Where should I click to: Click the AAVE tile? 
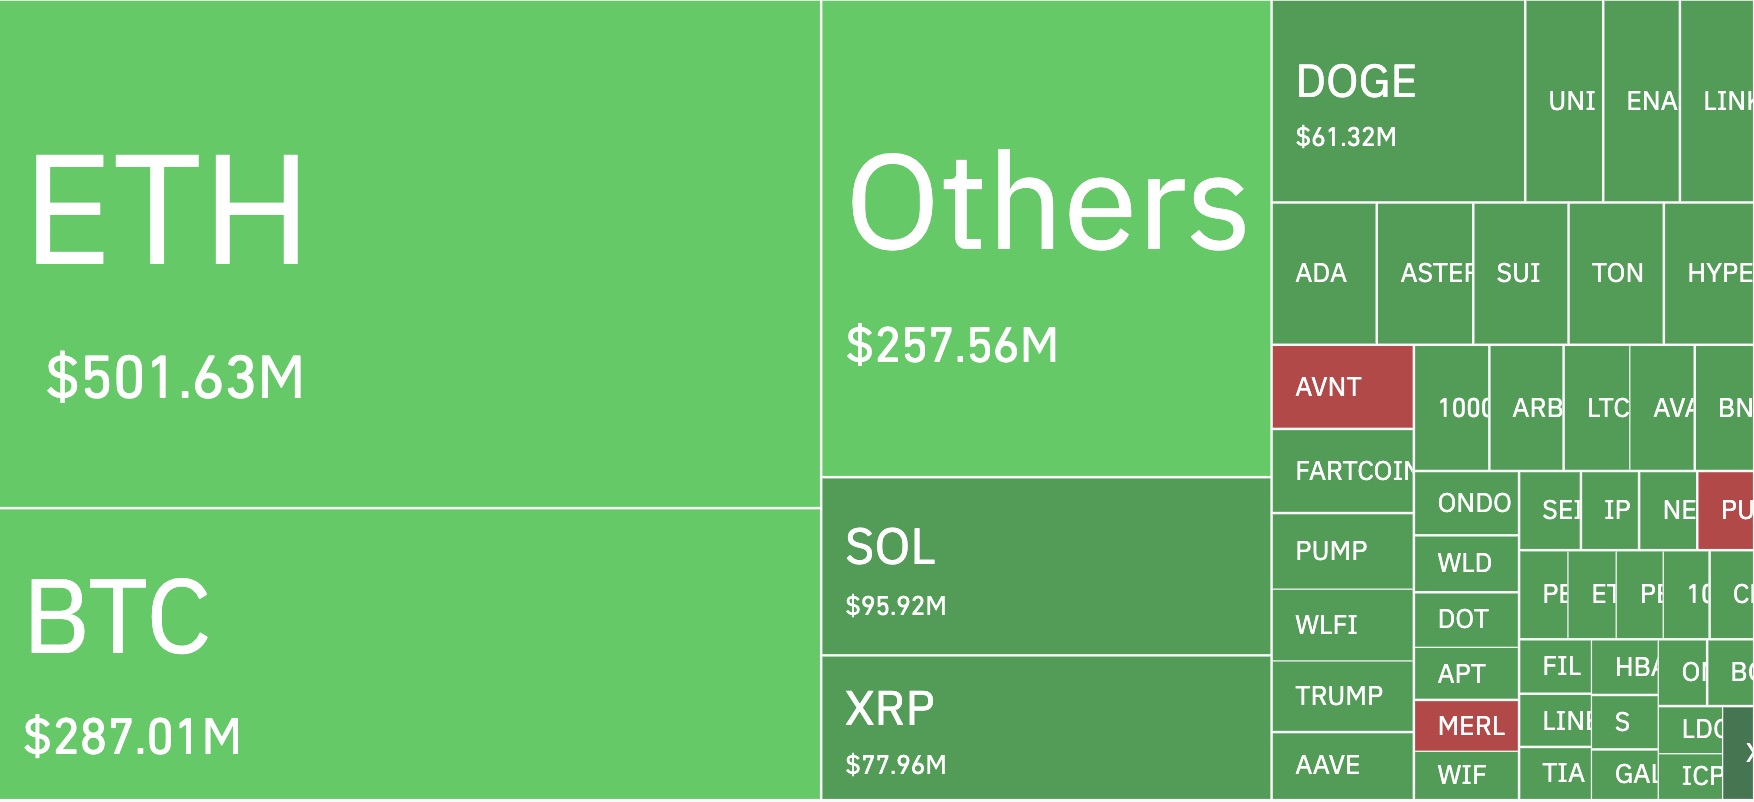[x=1342, y=766]
